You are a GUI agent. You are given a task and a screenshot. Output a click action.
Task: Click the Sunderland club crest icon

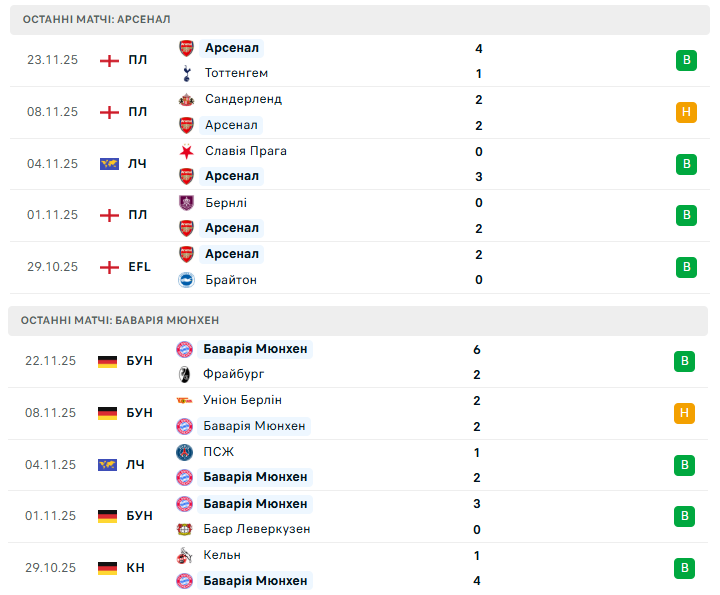(186, 99)
